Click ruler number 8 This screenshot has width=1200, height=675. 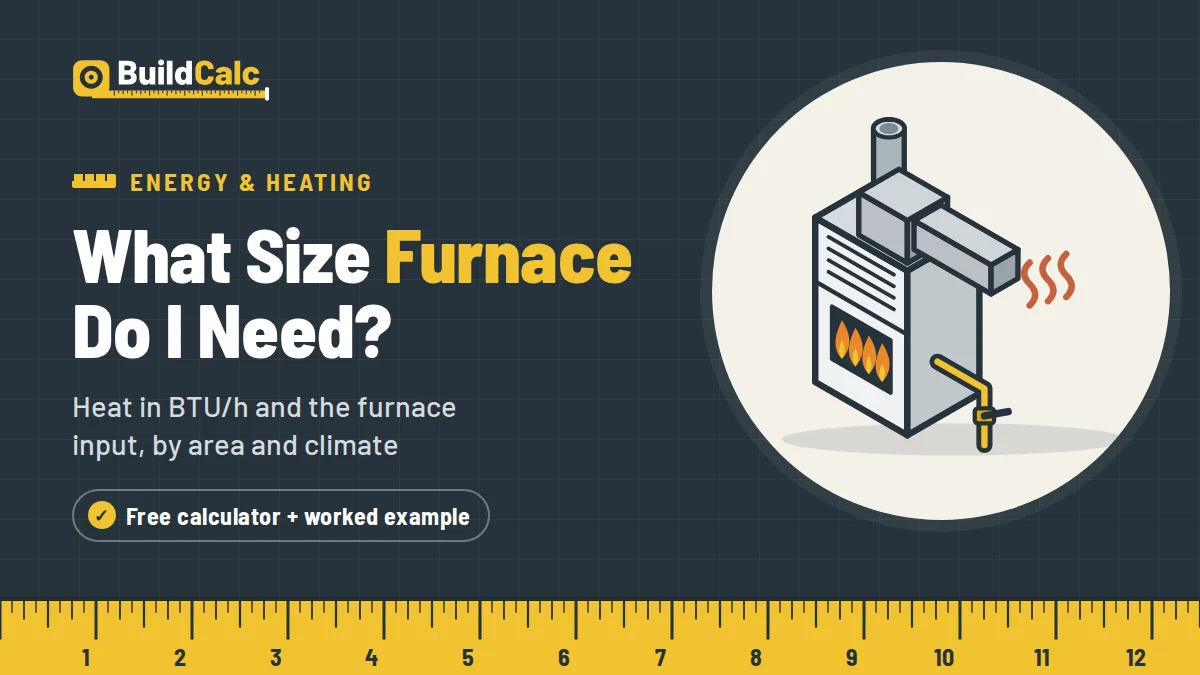756,658
